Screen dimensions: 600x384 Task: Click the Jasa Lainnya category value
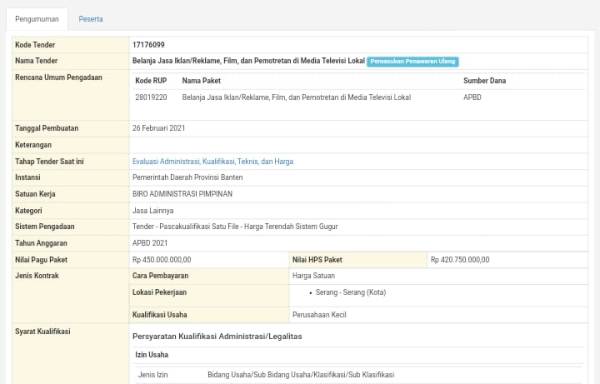(153, 210)
